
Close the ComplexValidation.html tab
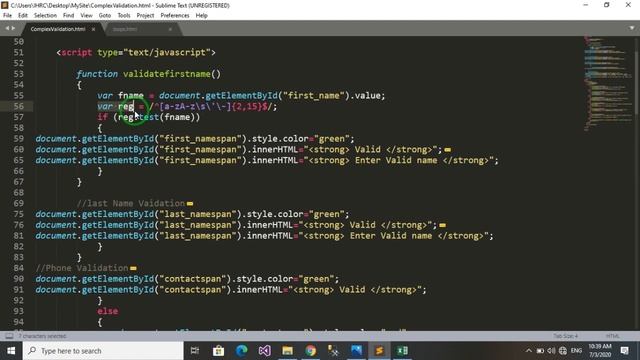[x=93, y=29]
